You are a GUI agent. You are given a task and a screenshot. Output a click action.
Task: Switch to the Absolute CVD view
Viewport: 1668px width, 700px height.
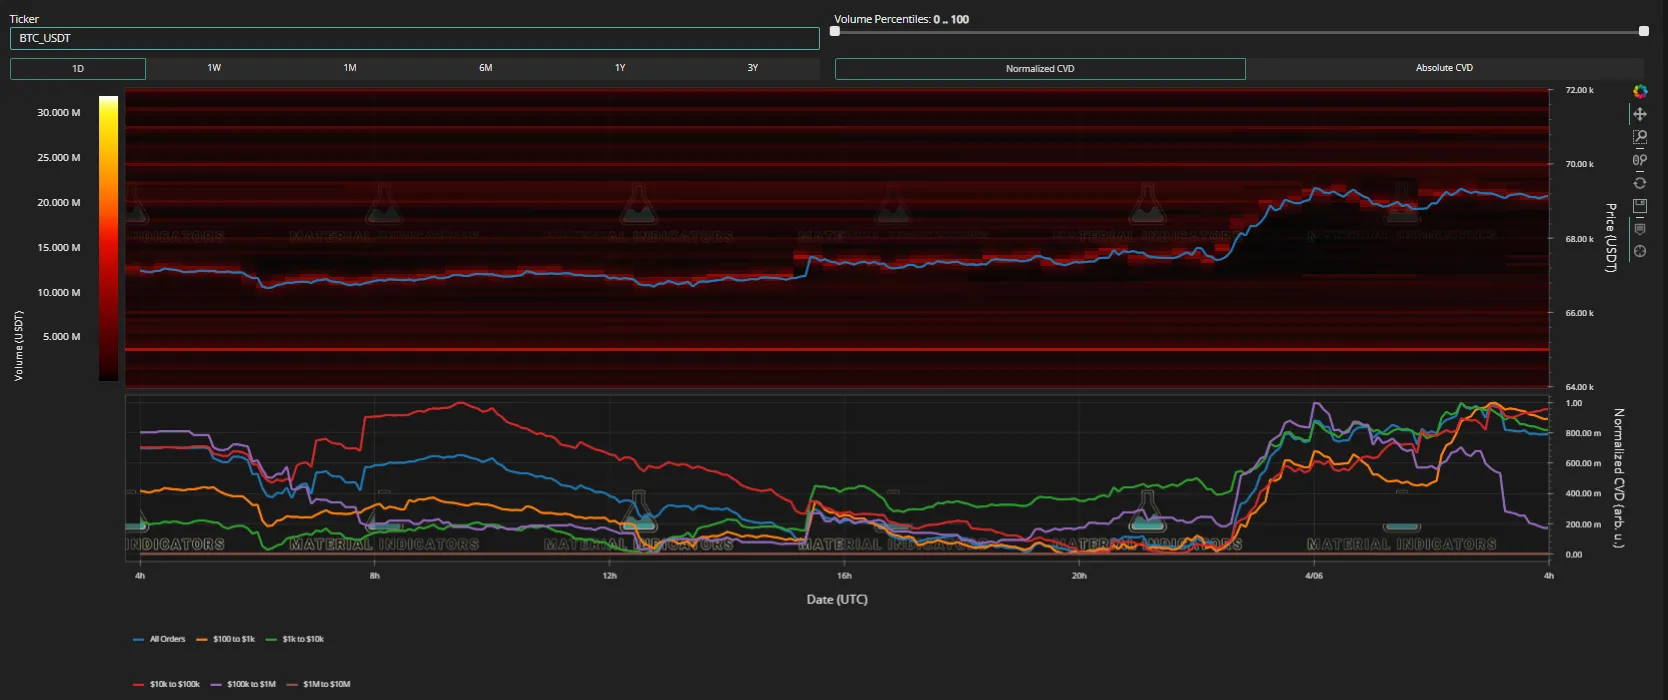1444,68
